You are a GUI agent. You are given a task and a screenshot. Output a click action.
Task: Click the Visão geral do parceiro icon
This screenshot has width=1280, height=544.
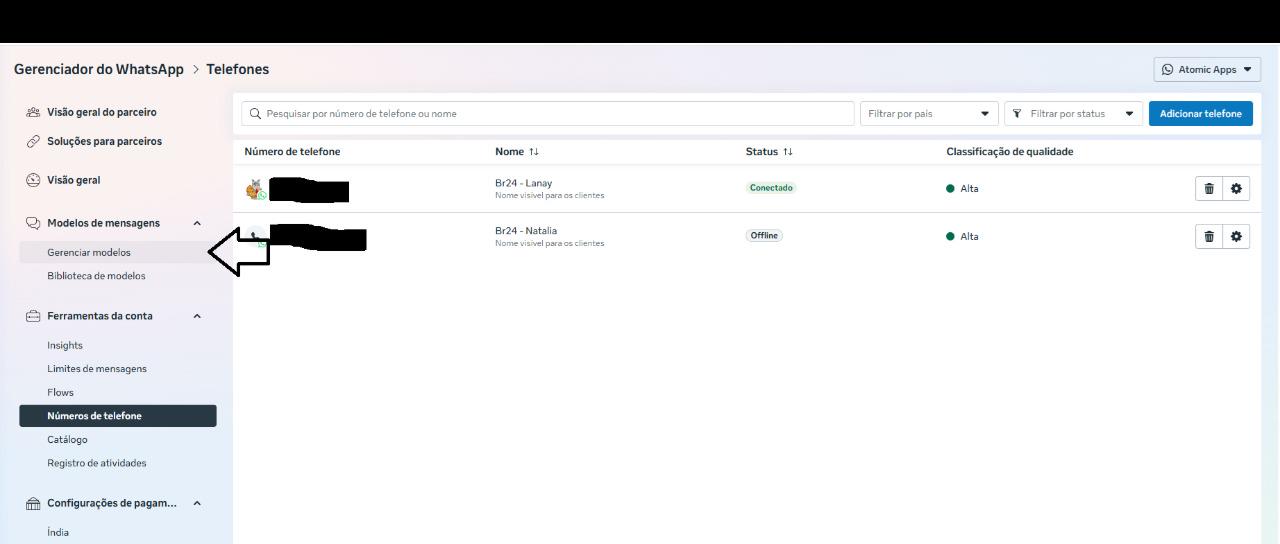pyautogui.click(x=33, y=112)
